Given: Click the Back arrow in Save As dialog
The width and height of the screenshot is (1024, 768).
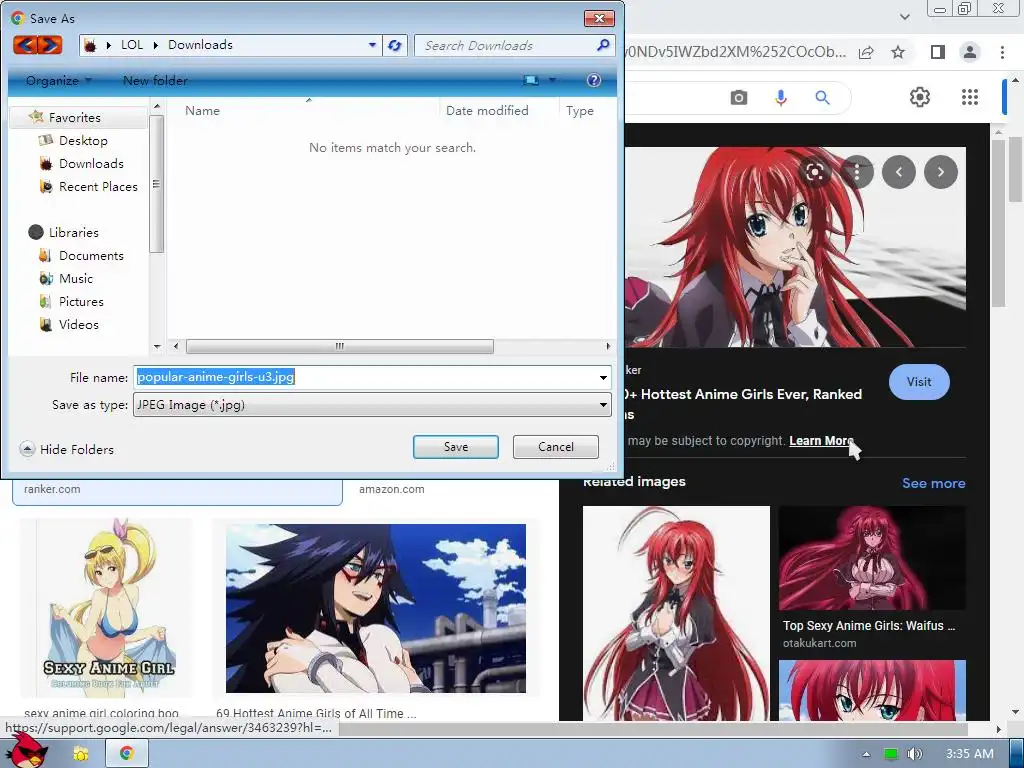Looking at the screenshot, I should click(25, 45).
